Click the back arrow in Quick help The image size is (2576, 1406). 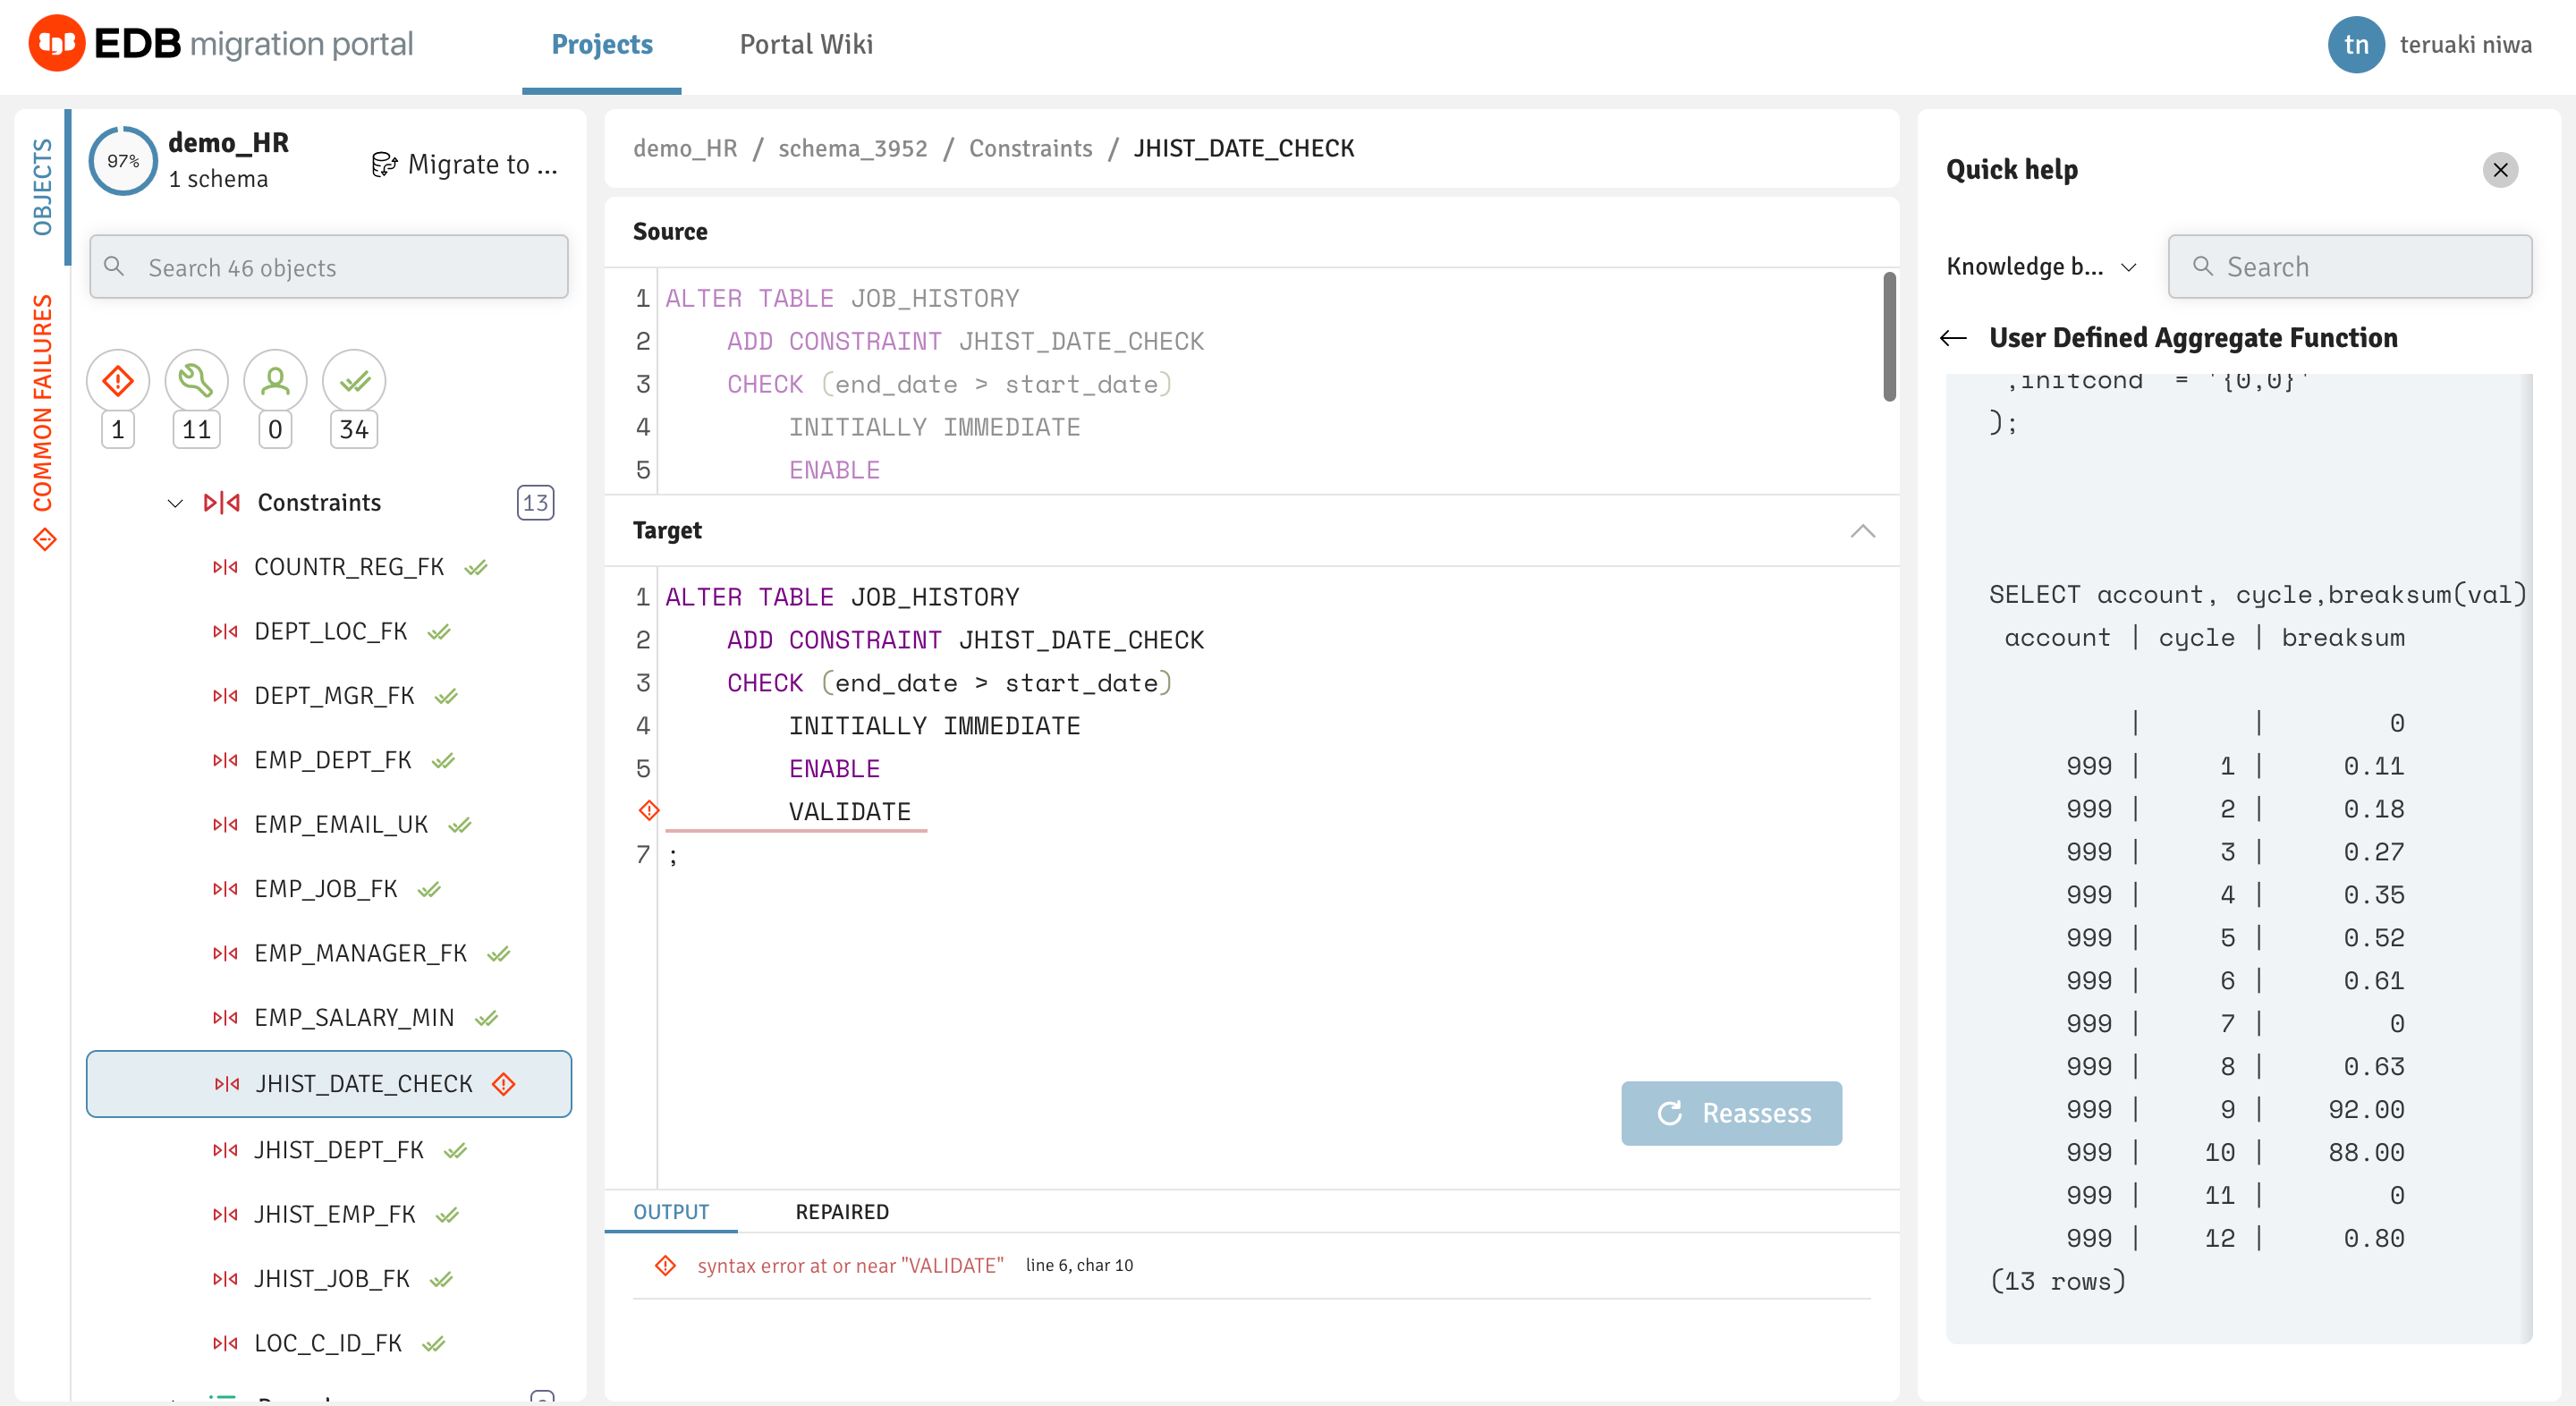click(1953, 338)
